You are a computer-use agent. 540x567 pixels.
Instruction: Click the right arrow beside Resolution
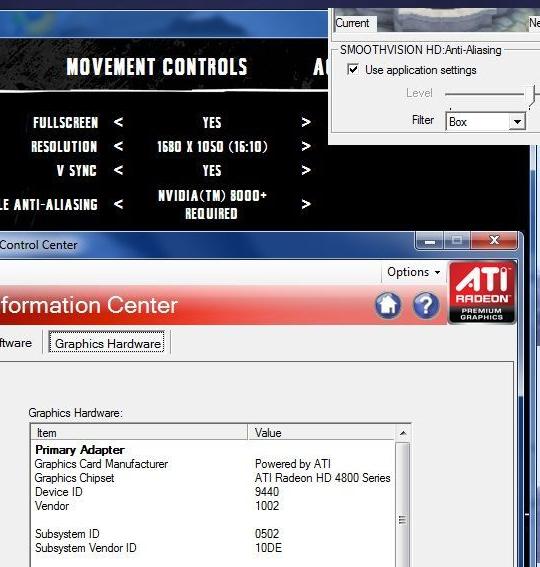[x=306, y=146]
